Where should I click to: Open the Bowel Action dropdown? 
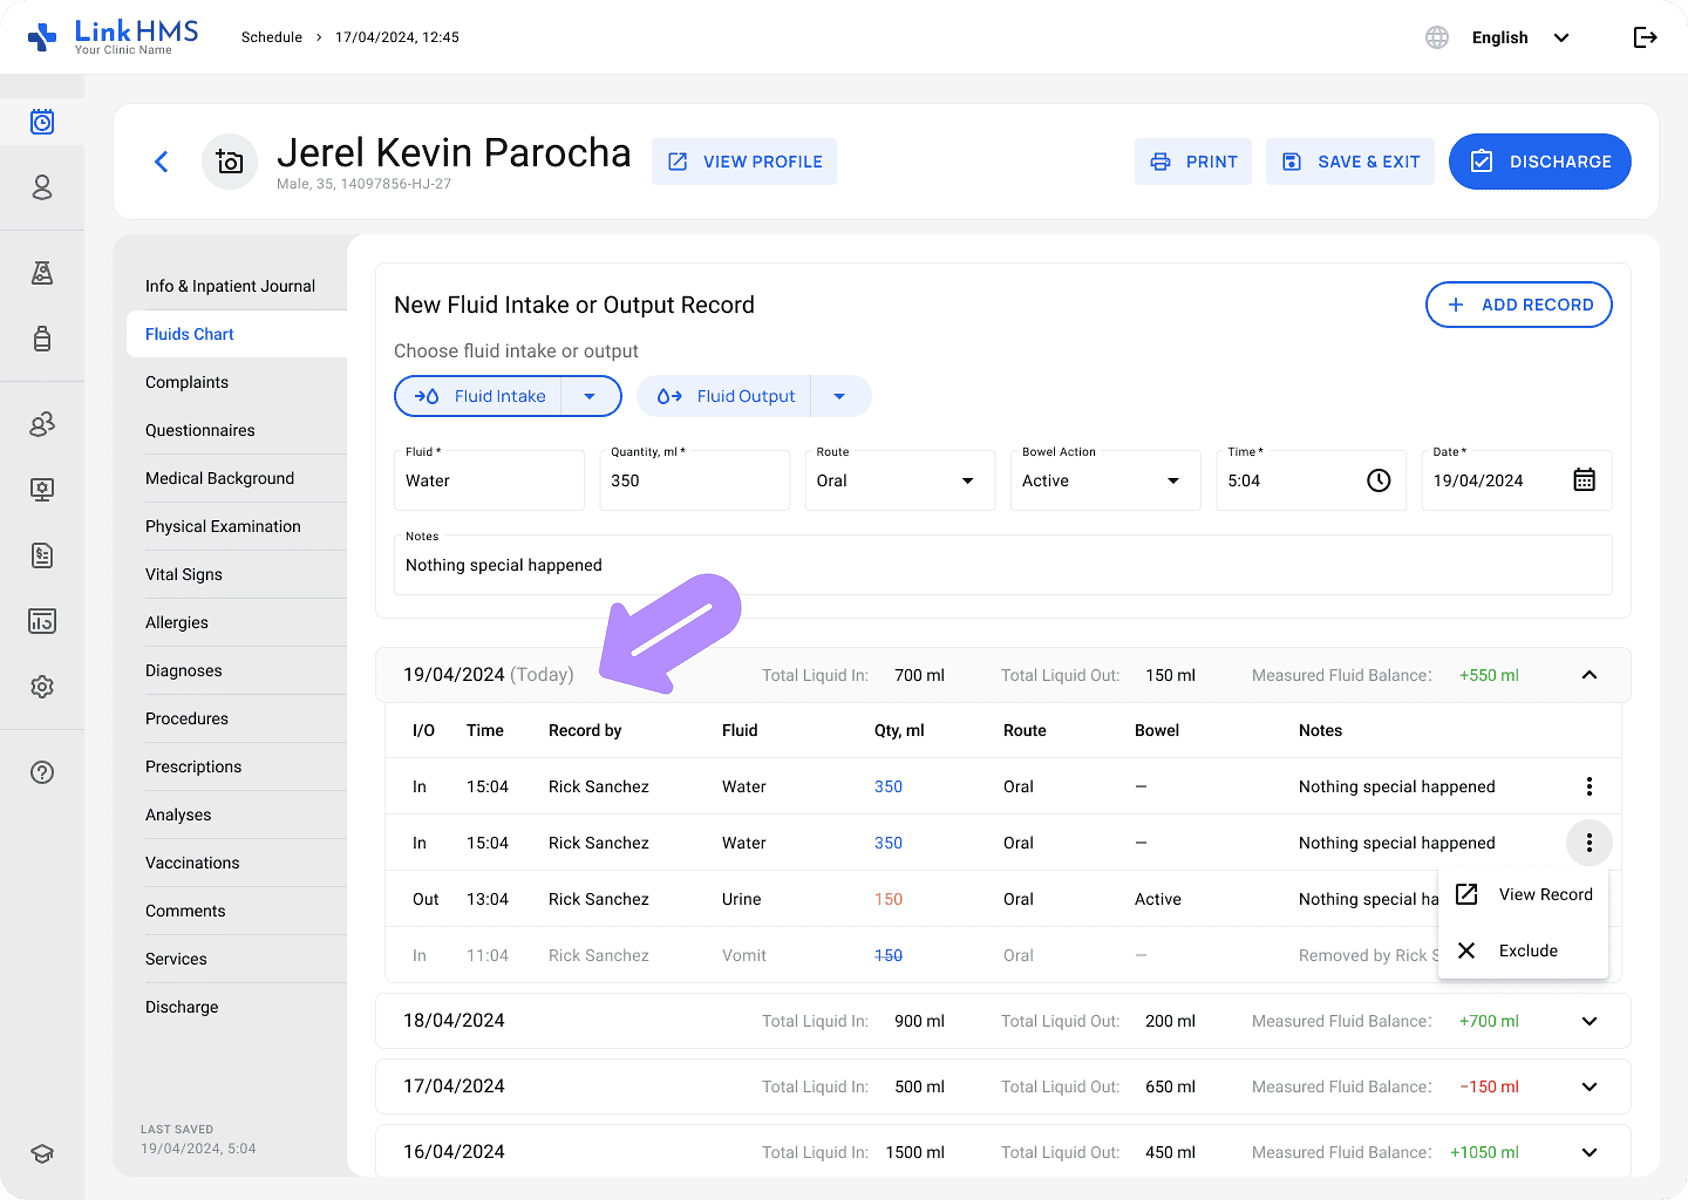(x=1104, y=481)
